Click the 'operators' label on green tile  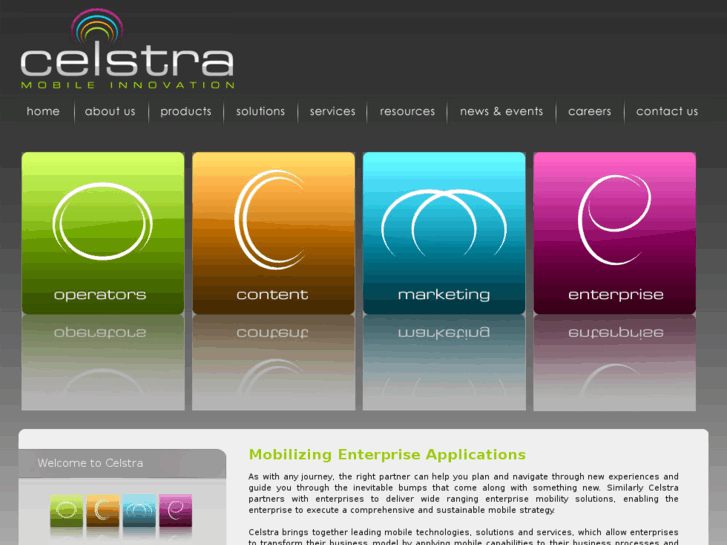pos(100,295)
